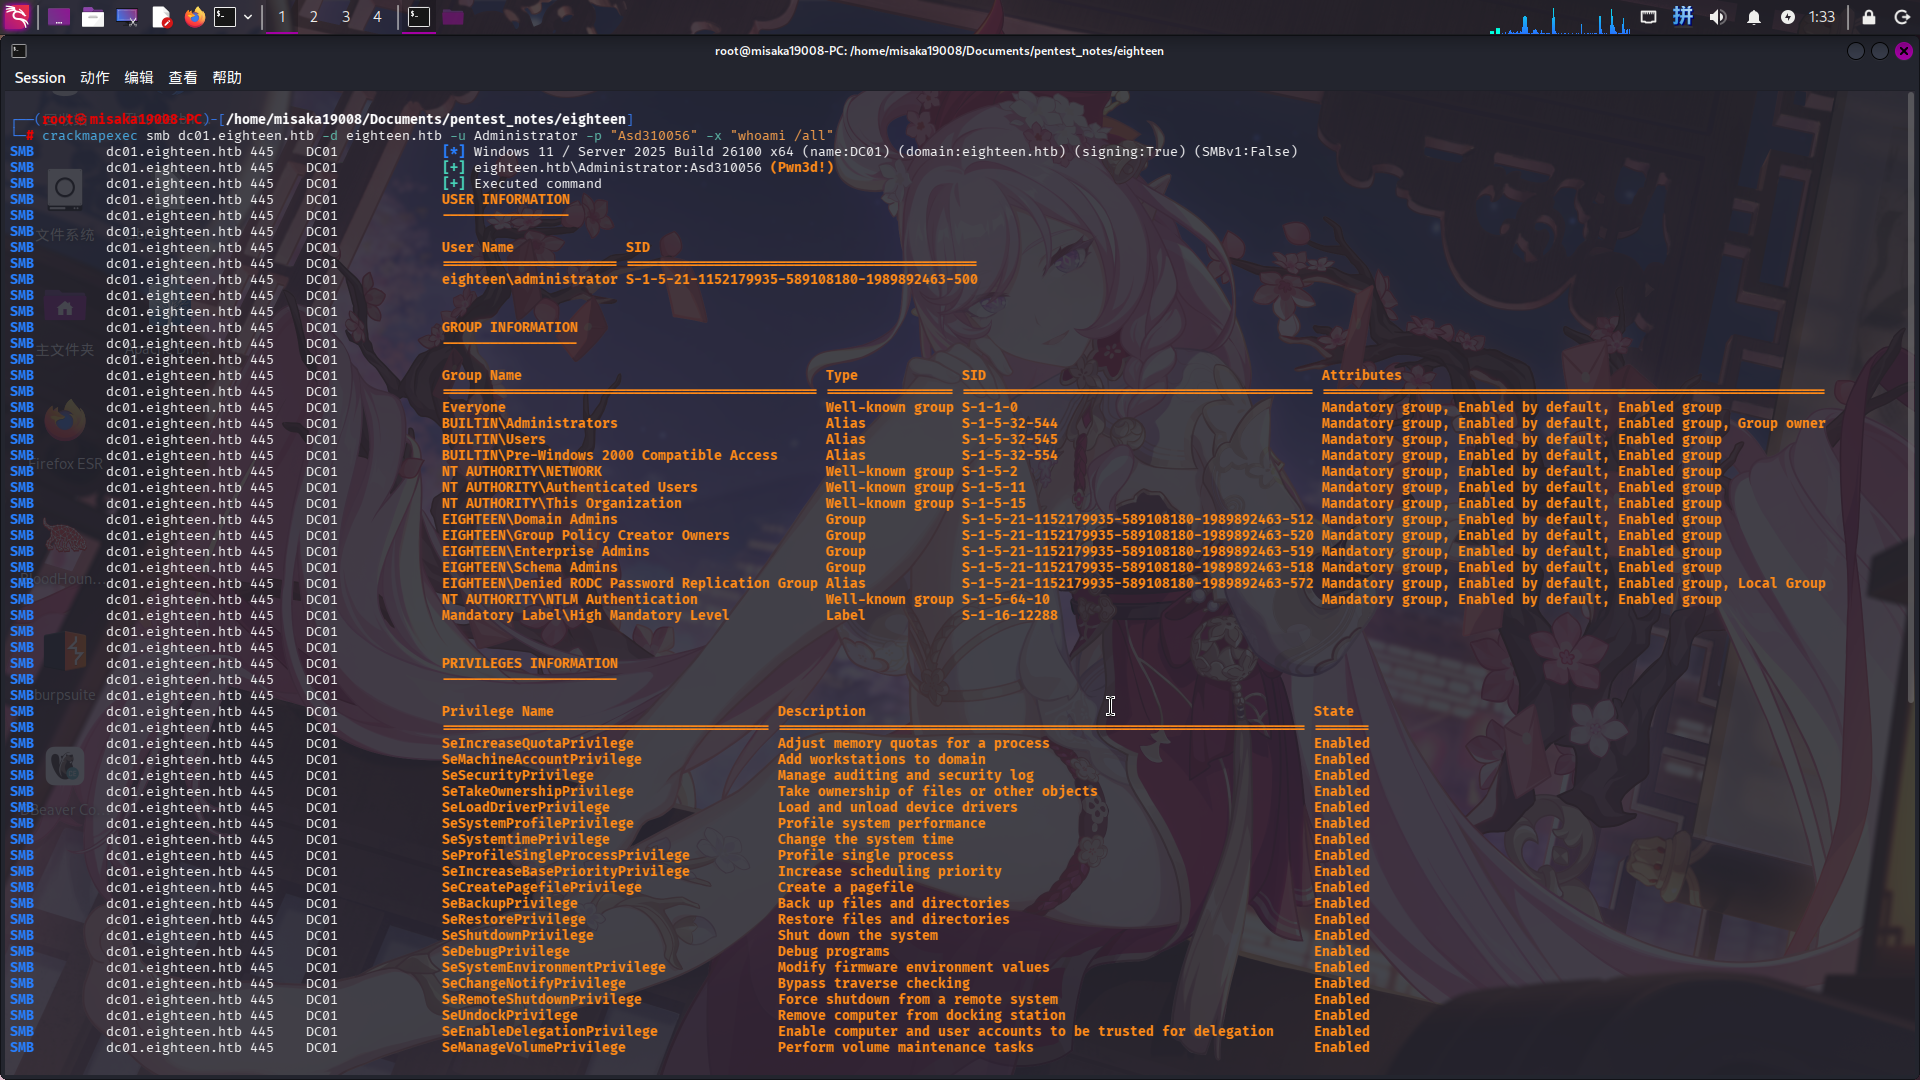Click the power manager lightning icon
The width and height of the screenshot is (1920, 1080).
pos(1788,17)
